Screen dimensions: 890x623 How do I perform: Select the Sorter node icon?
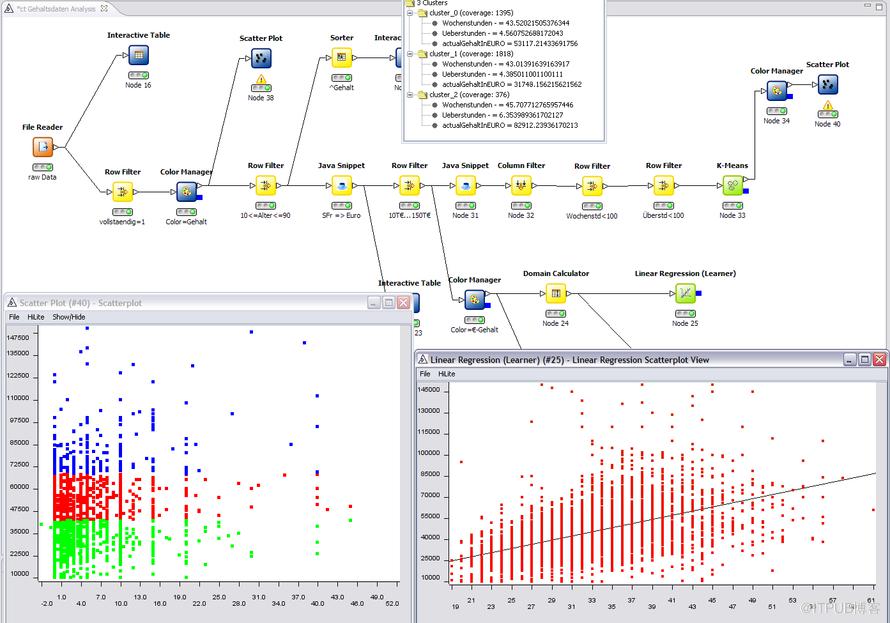point(342,57)
